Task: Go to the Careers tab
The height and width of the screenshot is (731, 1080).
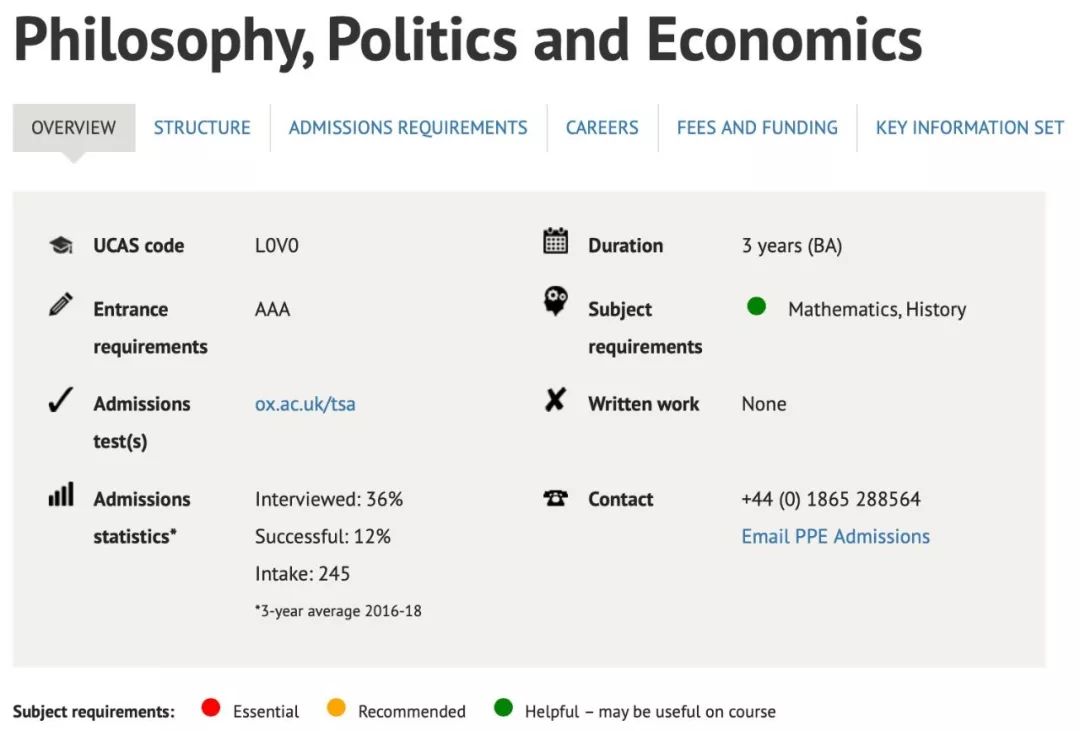Action: click(x=602, y=127)
